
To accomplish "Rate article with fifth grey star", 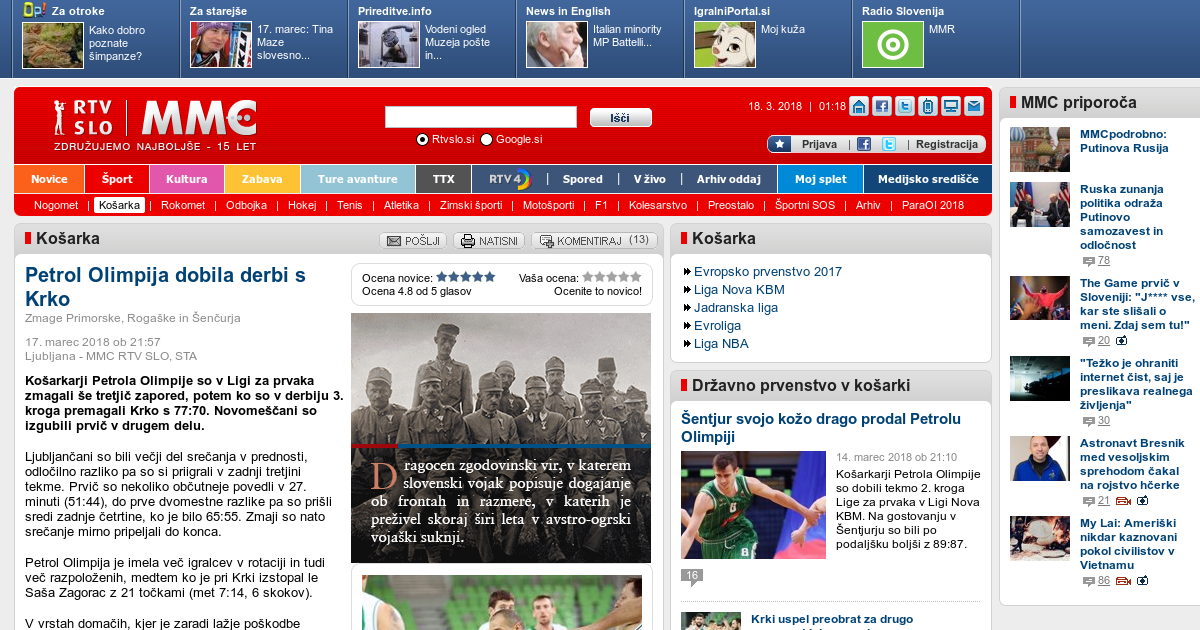I will [x=636, y=277].
